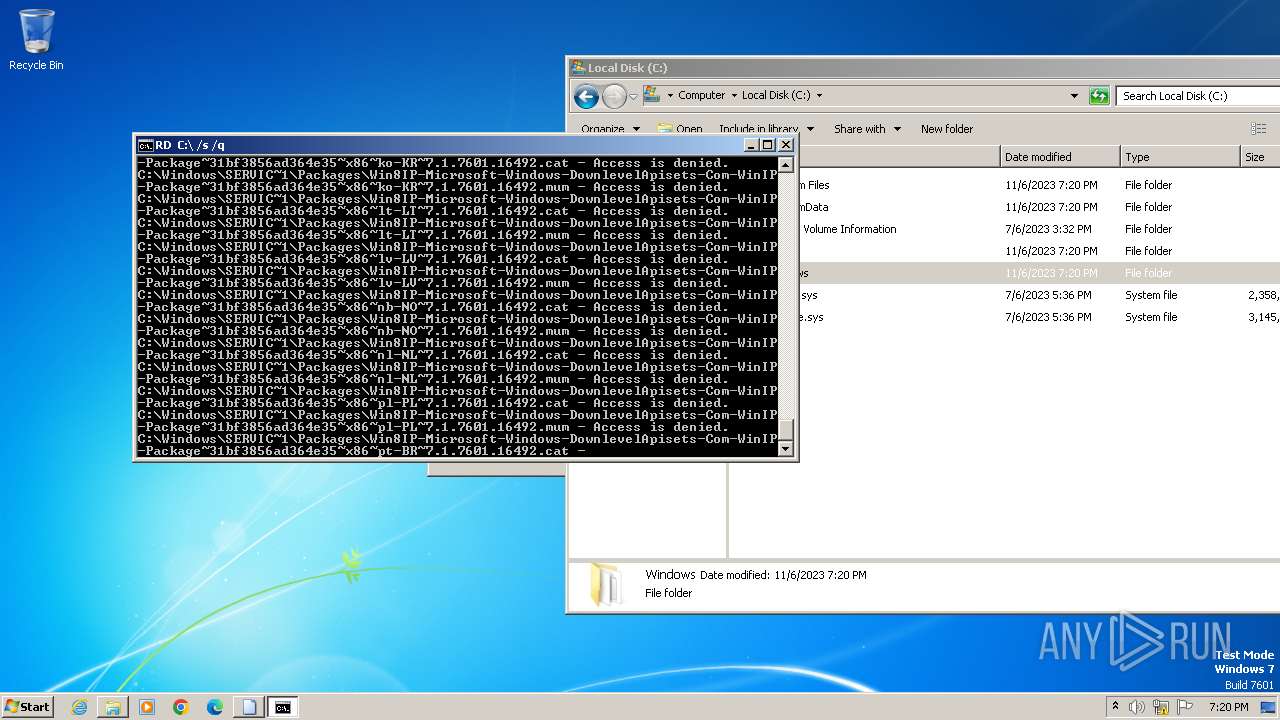Sort by Size column header
Screen dimensions: 1280x720
point(1260,157)
